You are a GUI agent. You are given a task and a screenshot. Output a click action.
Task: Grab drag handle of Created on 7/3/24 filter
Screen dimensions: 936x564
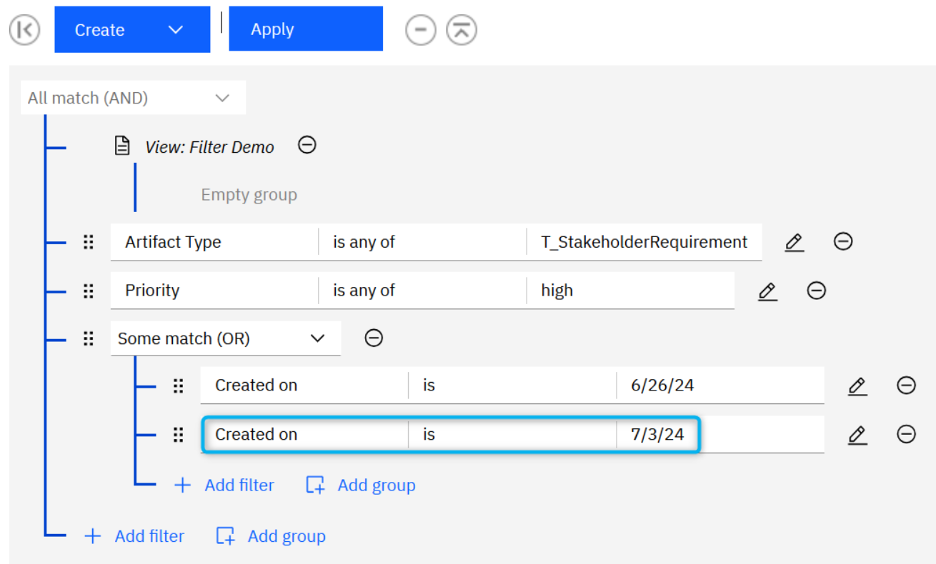pos(178,434)
